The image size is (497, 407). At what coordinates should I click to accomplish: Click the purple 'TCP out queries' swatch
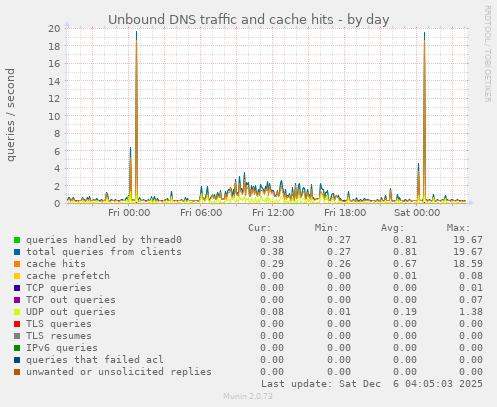click(17, 300)
